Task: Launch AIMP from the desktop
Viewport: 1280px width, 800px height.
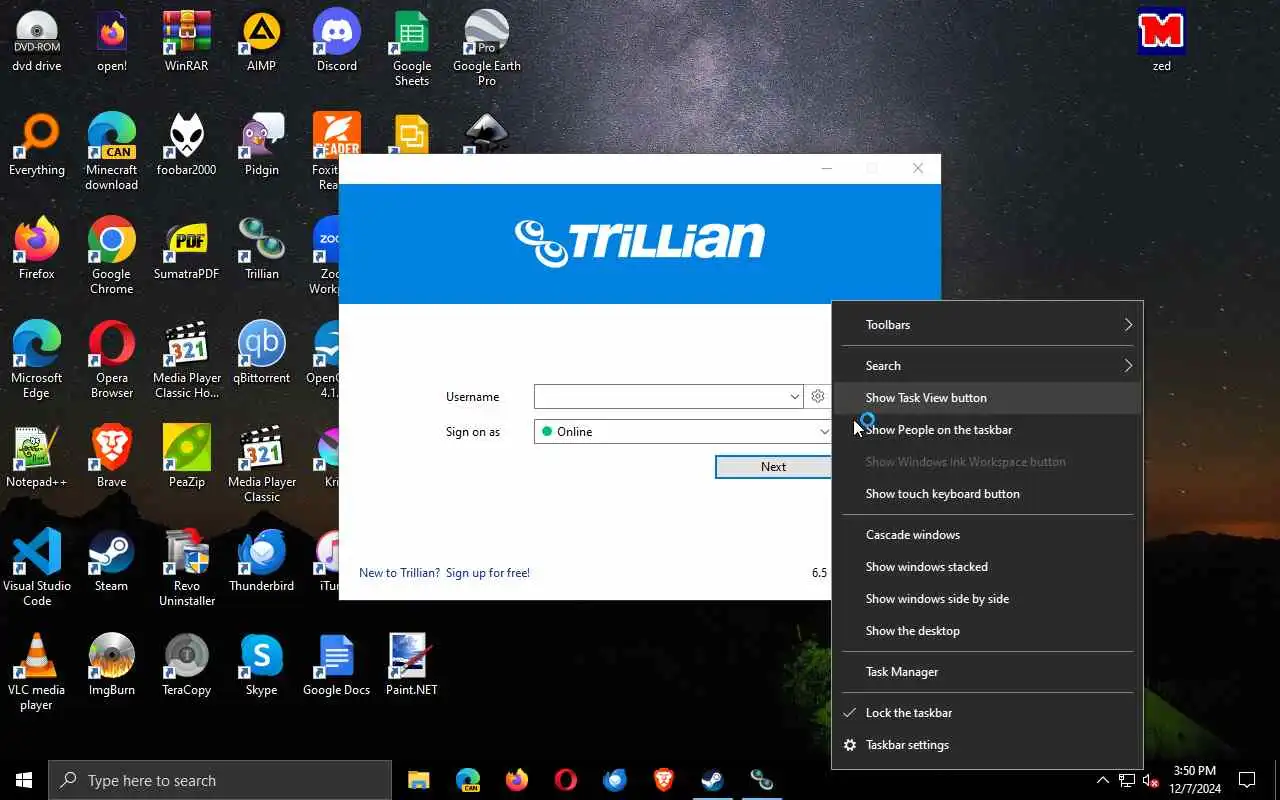Action: click(x=262, y=41)
